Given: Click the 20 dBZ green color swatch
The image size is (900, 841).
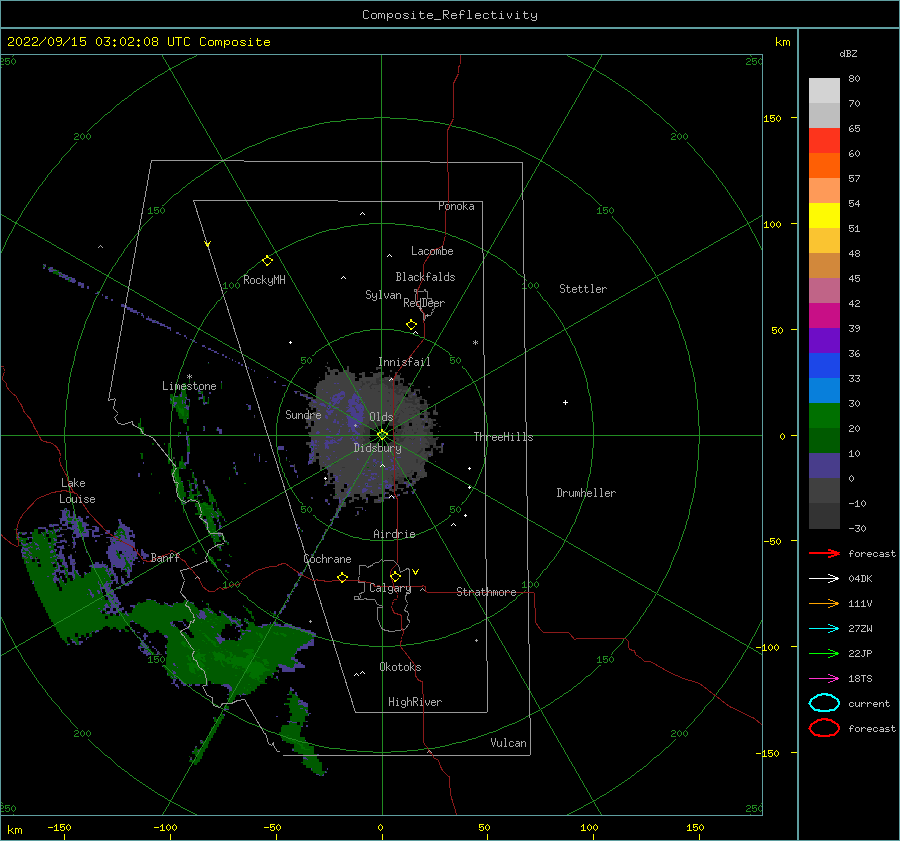Looking at the screenshot, I should click(x=824, y=416).
